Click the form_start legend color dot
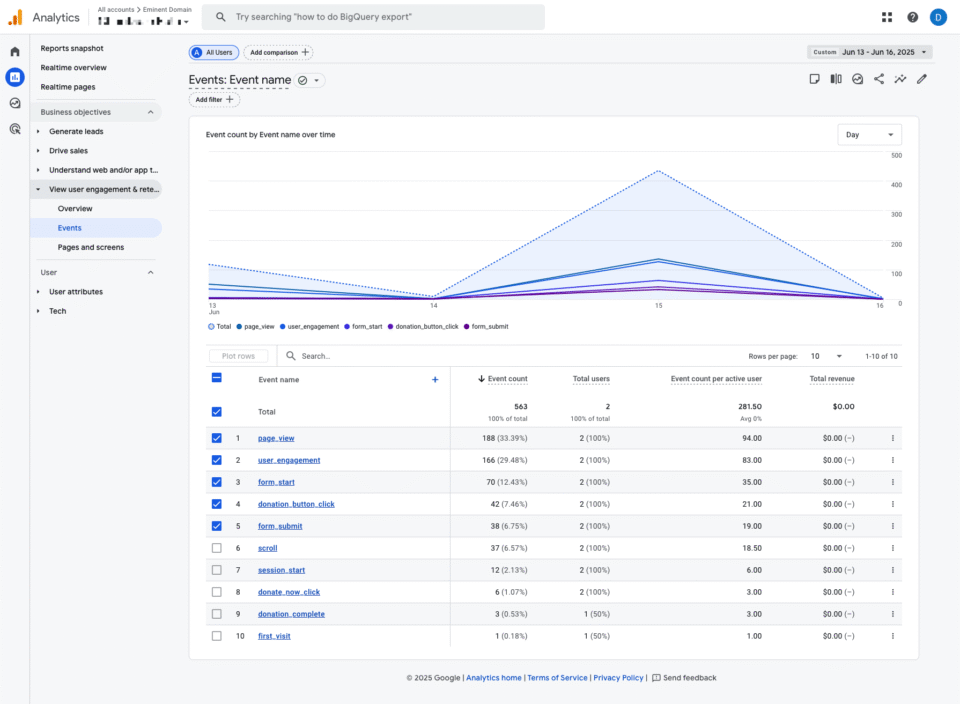Screen dimensions: 960x704 point(347,327)
